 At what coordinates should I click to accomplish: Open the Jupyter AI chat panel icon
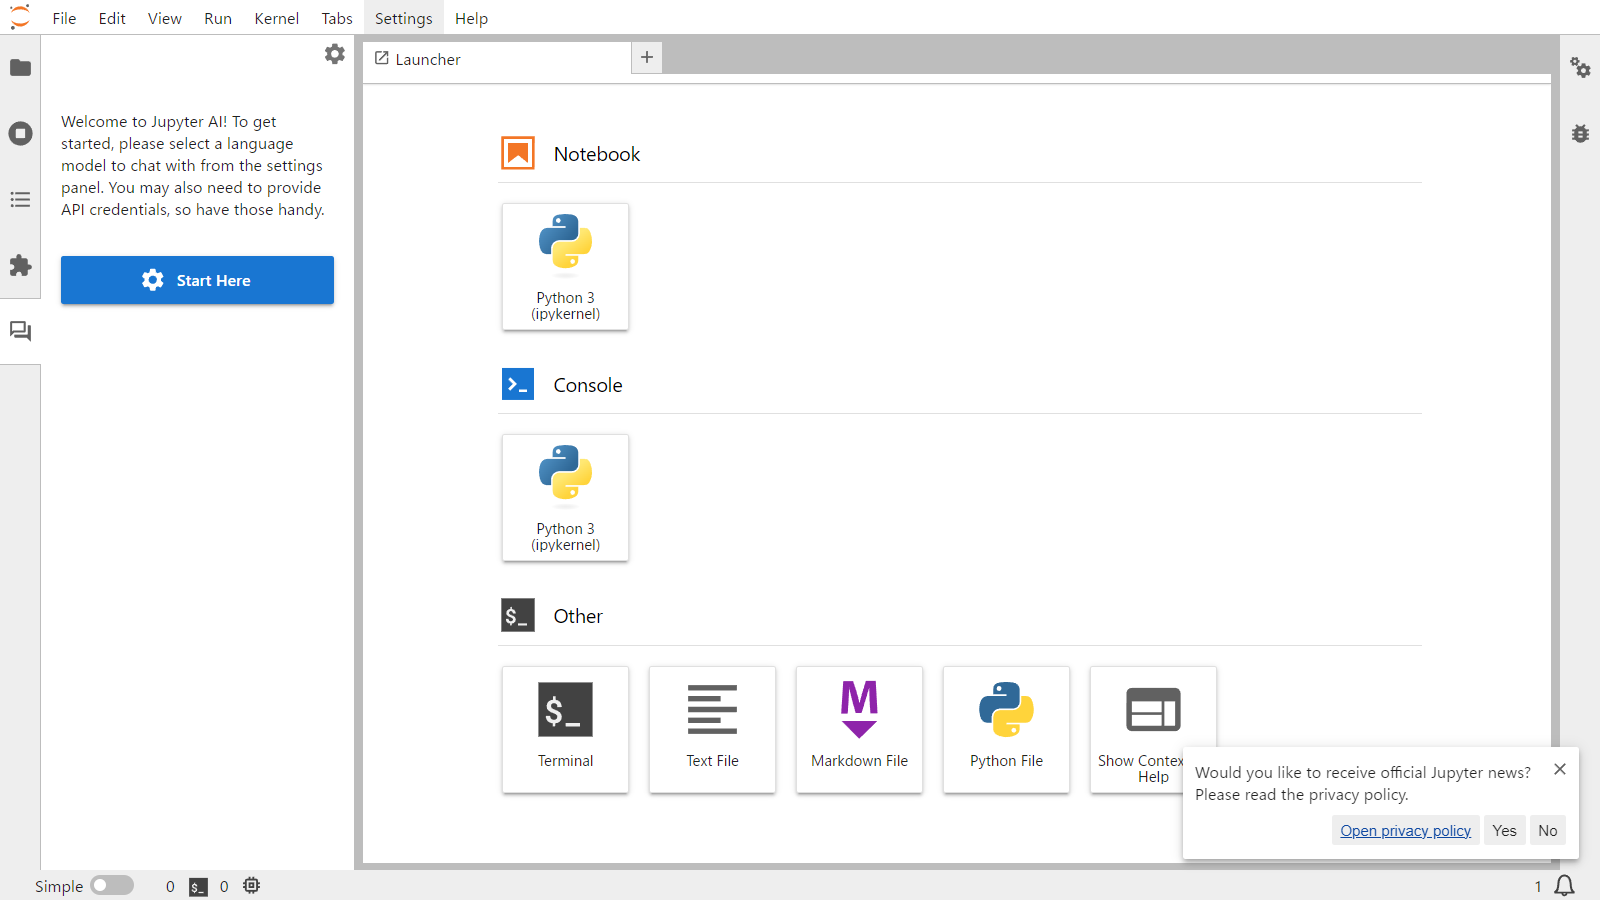(20, 331)
